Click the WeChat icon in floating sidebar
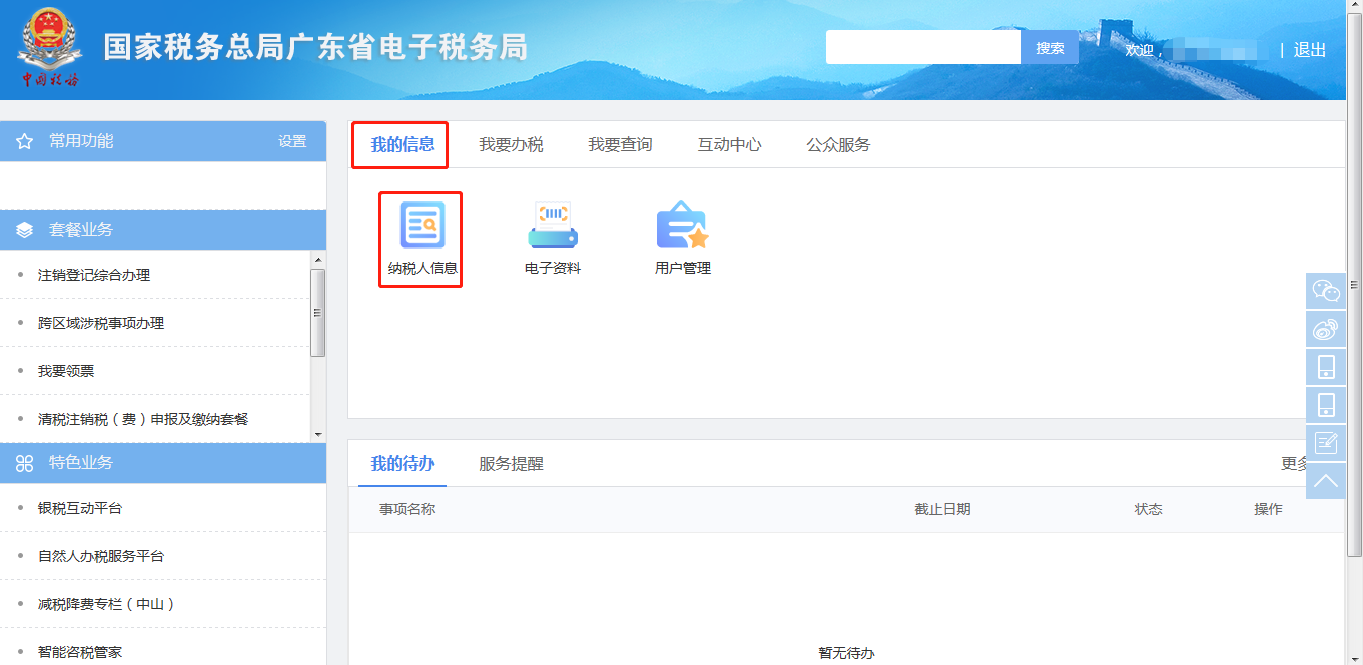Screen dimensions: 1363x665 click(x=1325, y=291)
